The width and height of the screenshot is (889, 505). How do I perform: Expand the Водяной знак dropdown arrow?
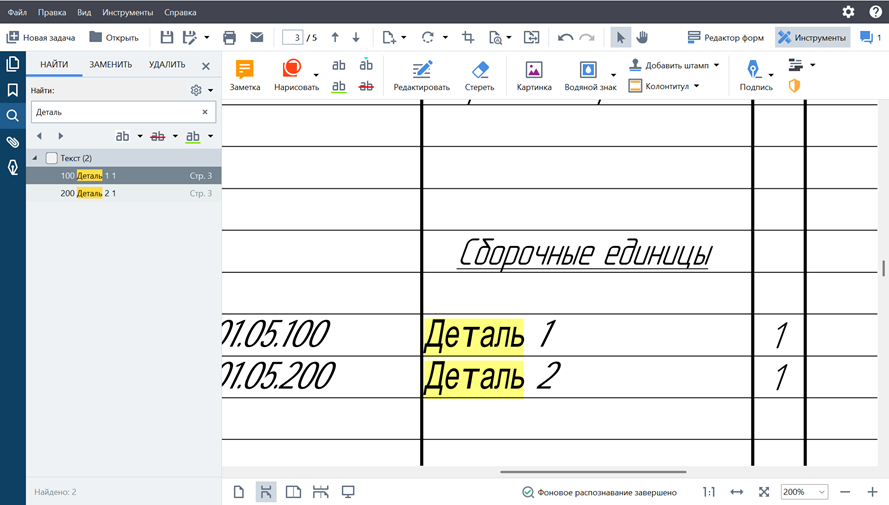click(613, 75)
